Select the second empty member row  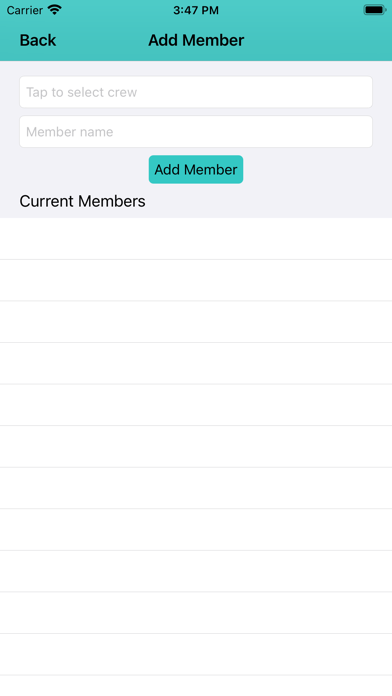[x=196, y=281]
